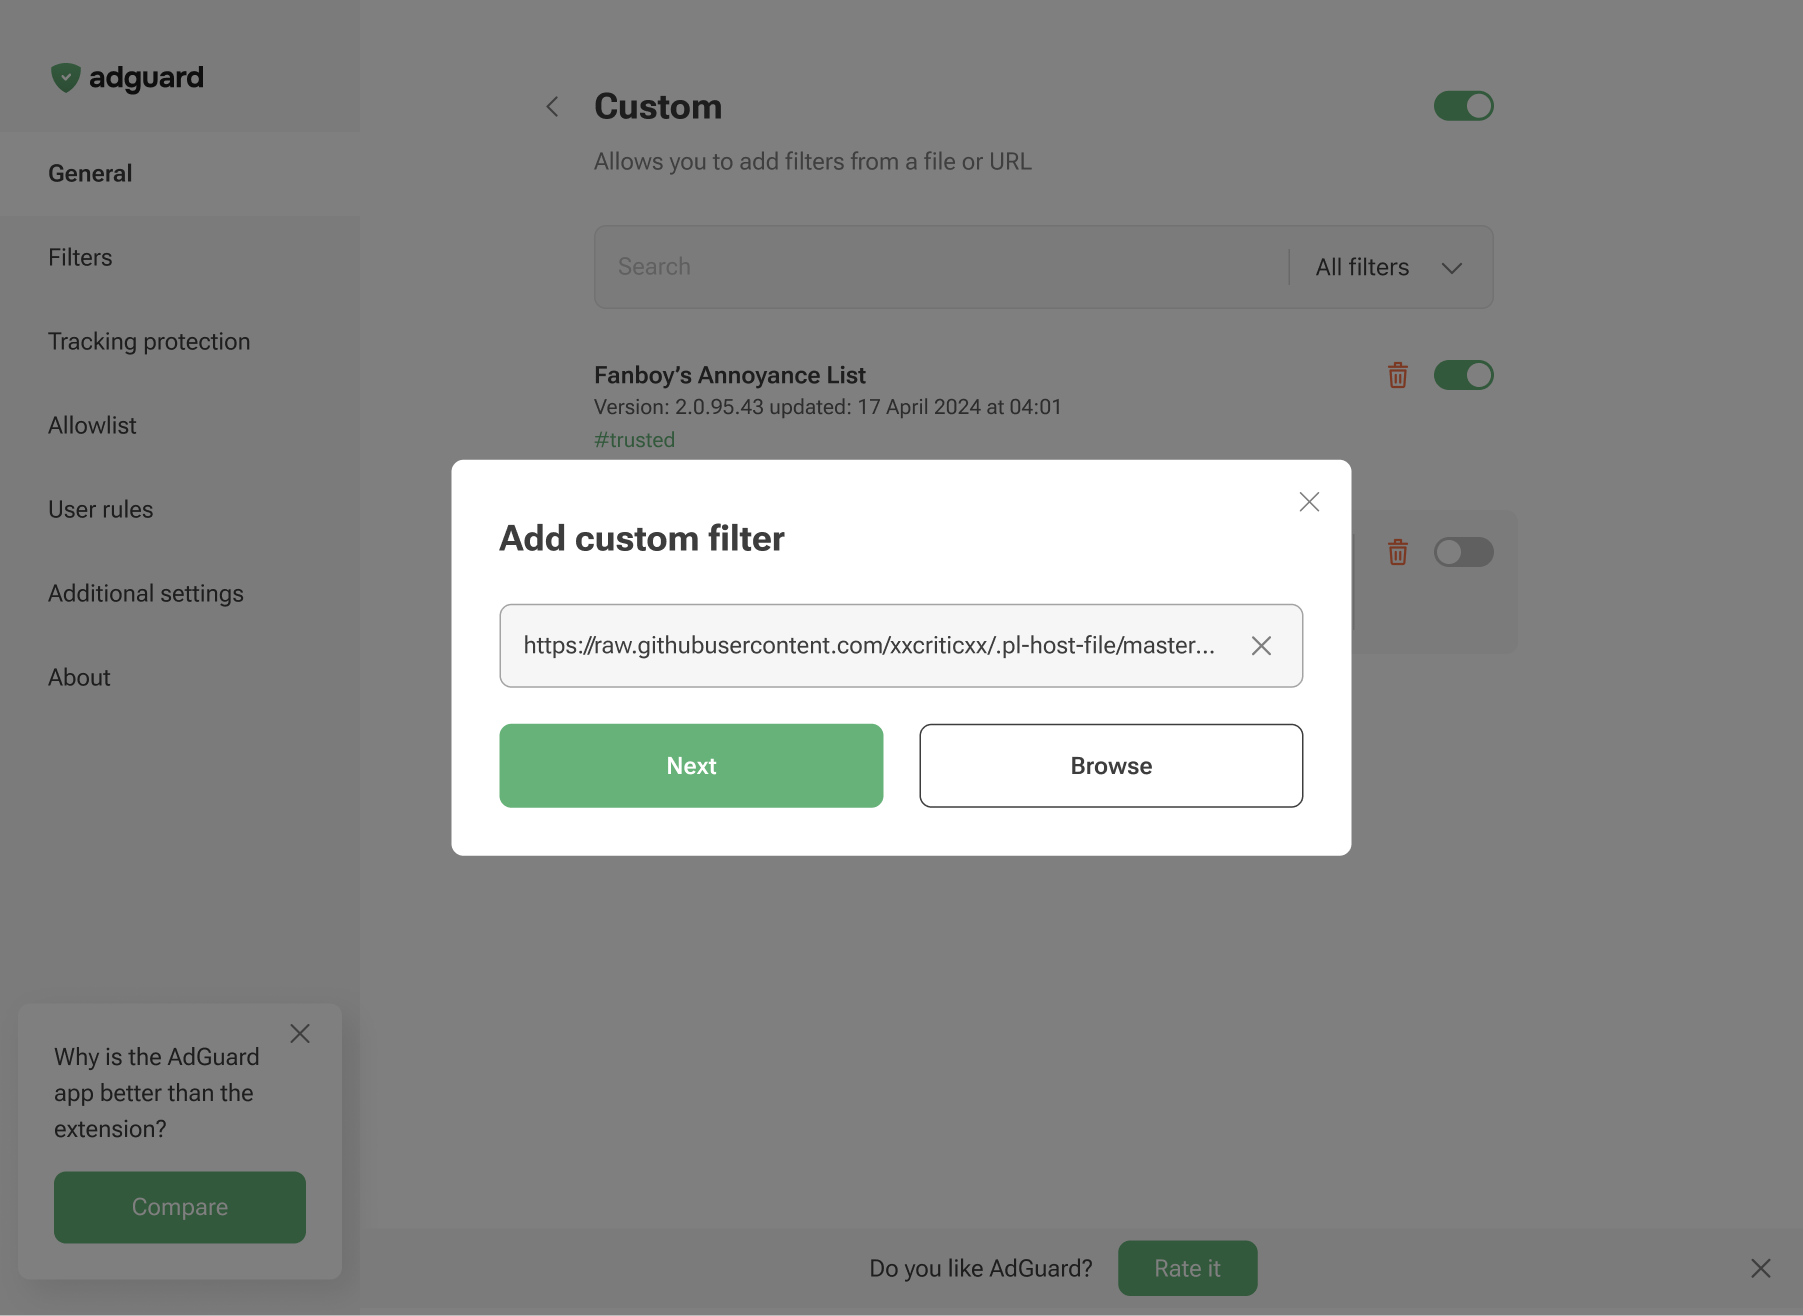Open the All filters dropdown
Screen dimensions: 1803x1316
tap(1390, 267)
